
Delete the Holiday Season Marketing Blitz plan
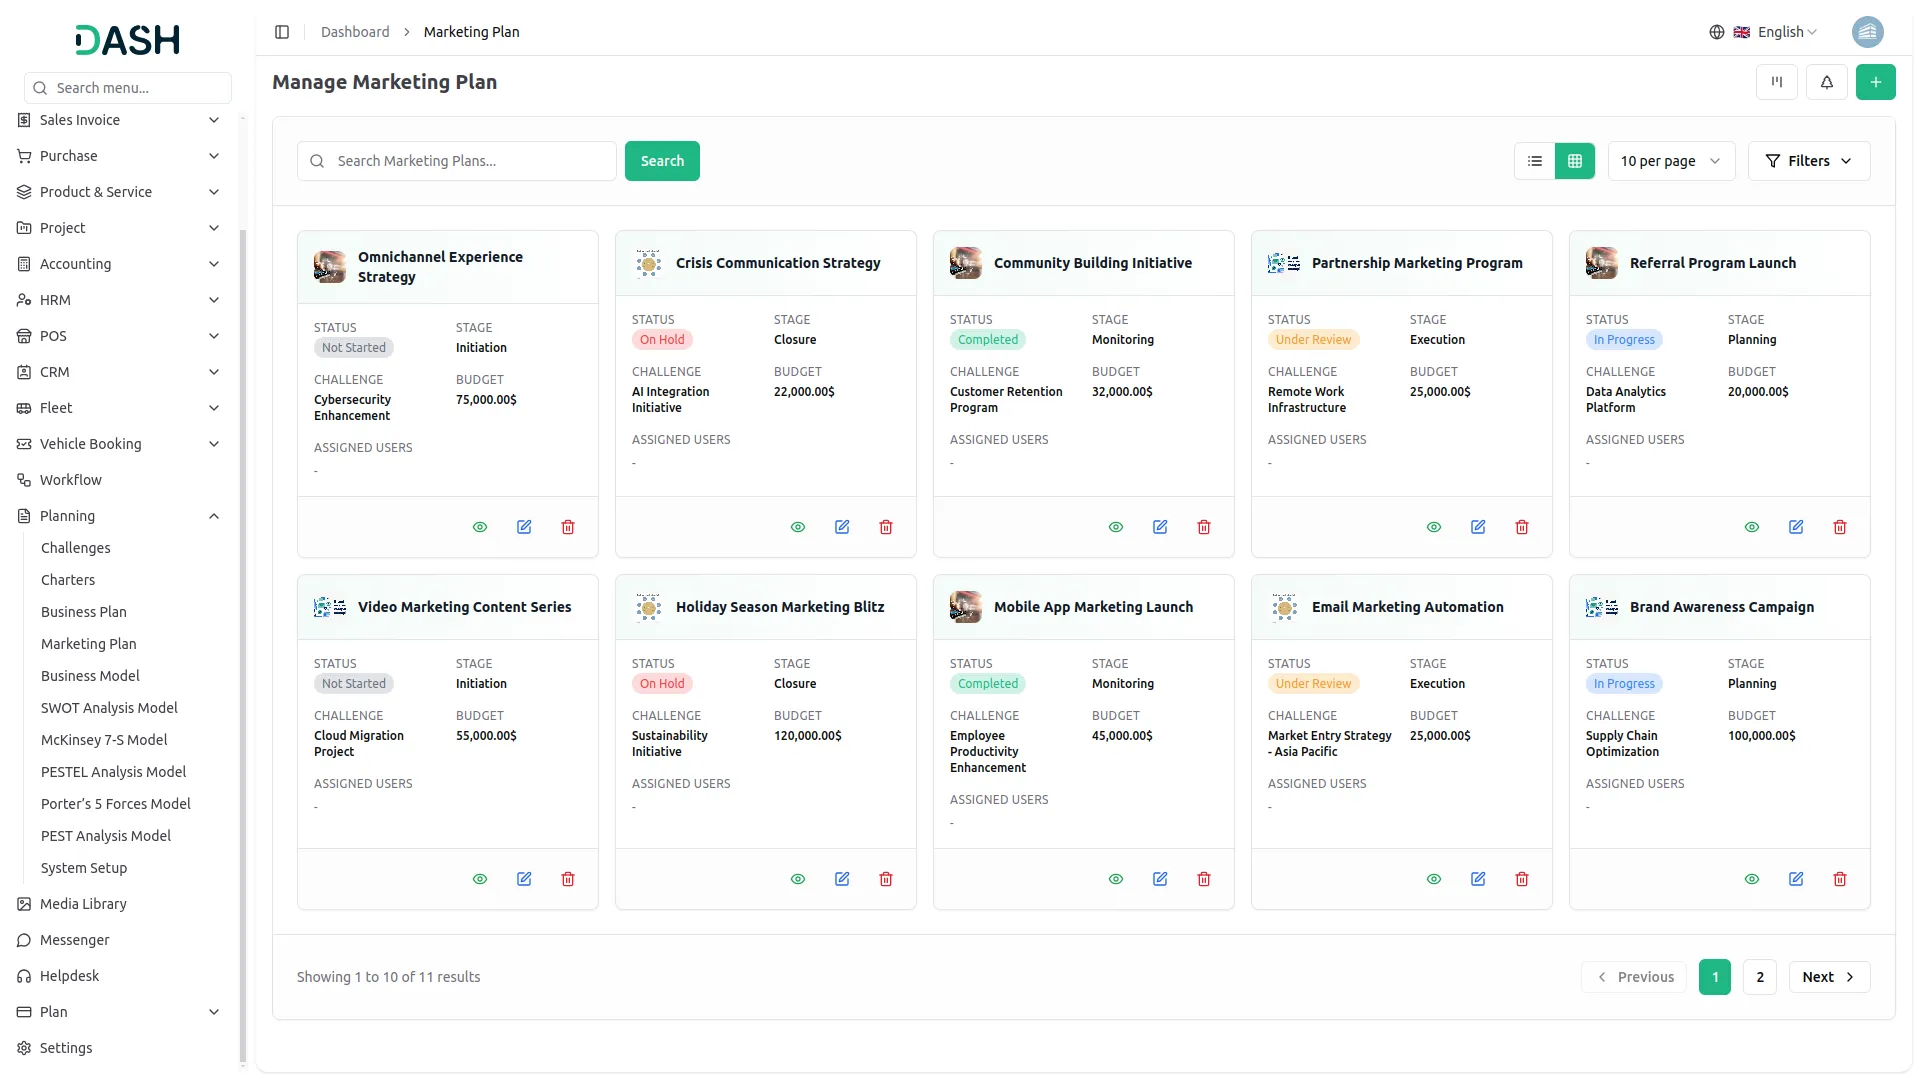(886, 879)
